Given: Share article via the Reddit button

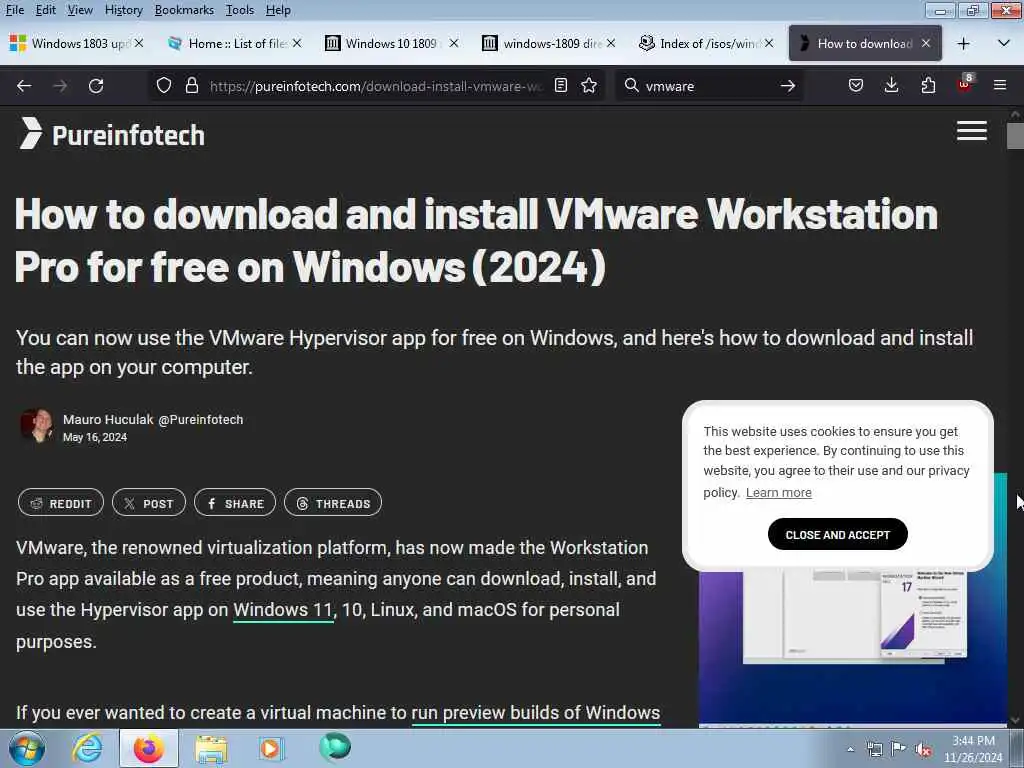Looking at the screenshot, I should tap(61, 503).
